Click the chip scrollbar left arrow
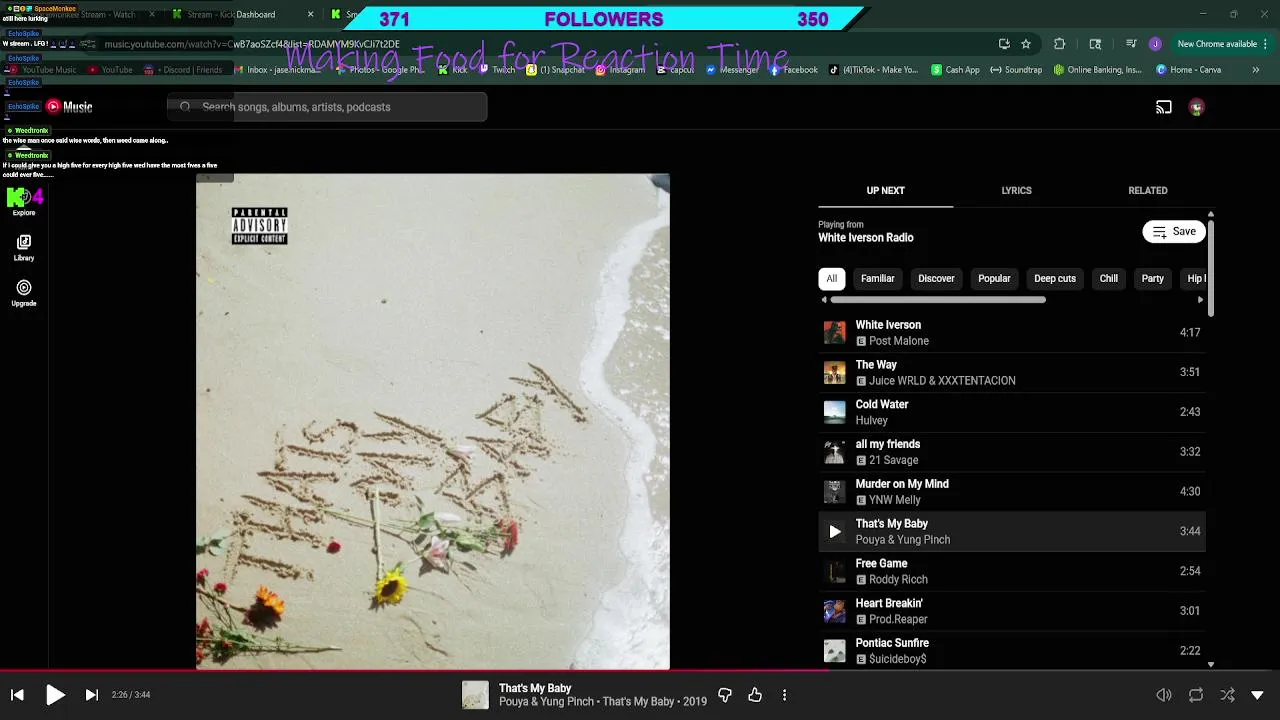Viewport: 1280px width, 720px height. [x=824, y=300]
